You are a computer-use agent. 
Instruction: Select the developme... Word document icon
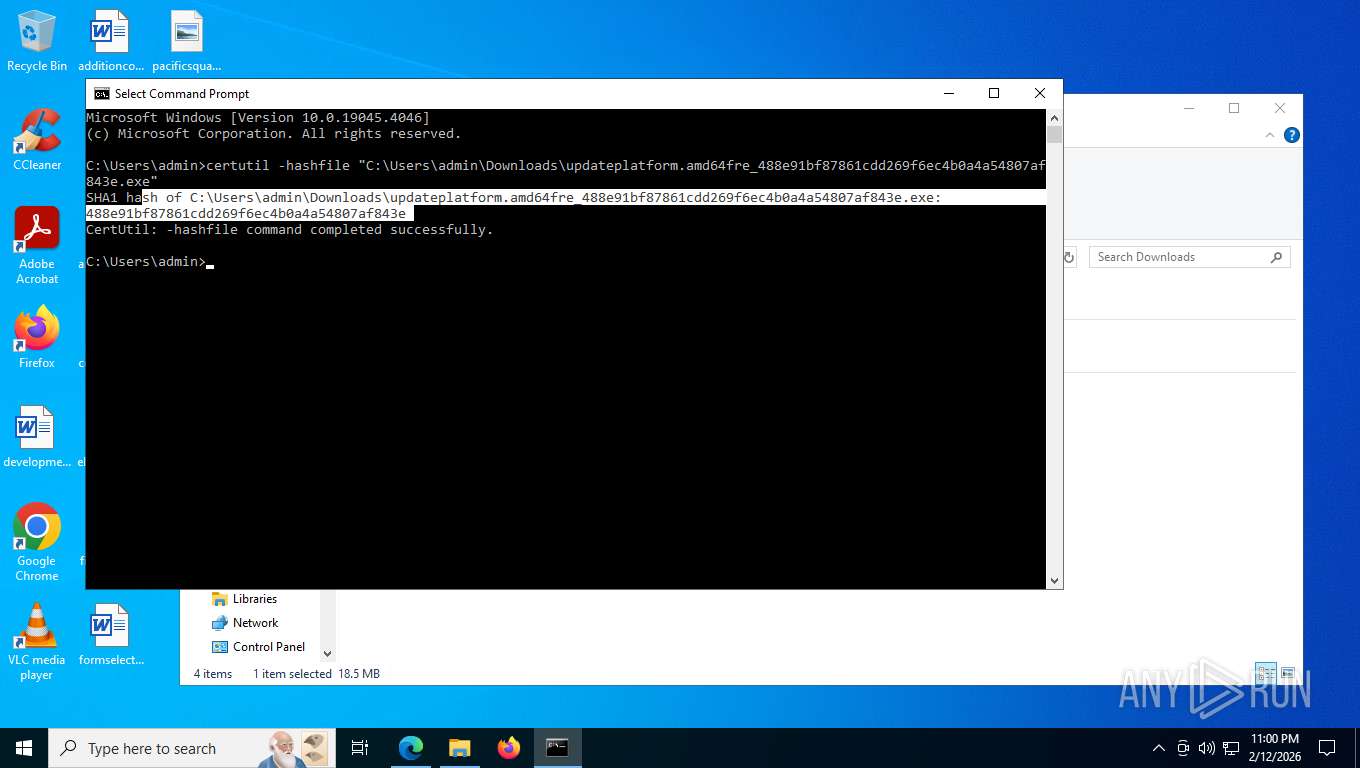coord(36,437)
